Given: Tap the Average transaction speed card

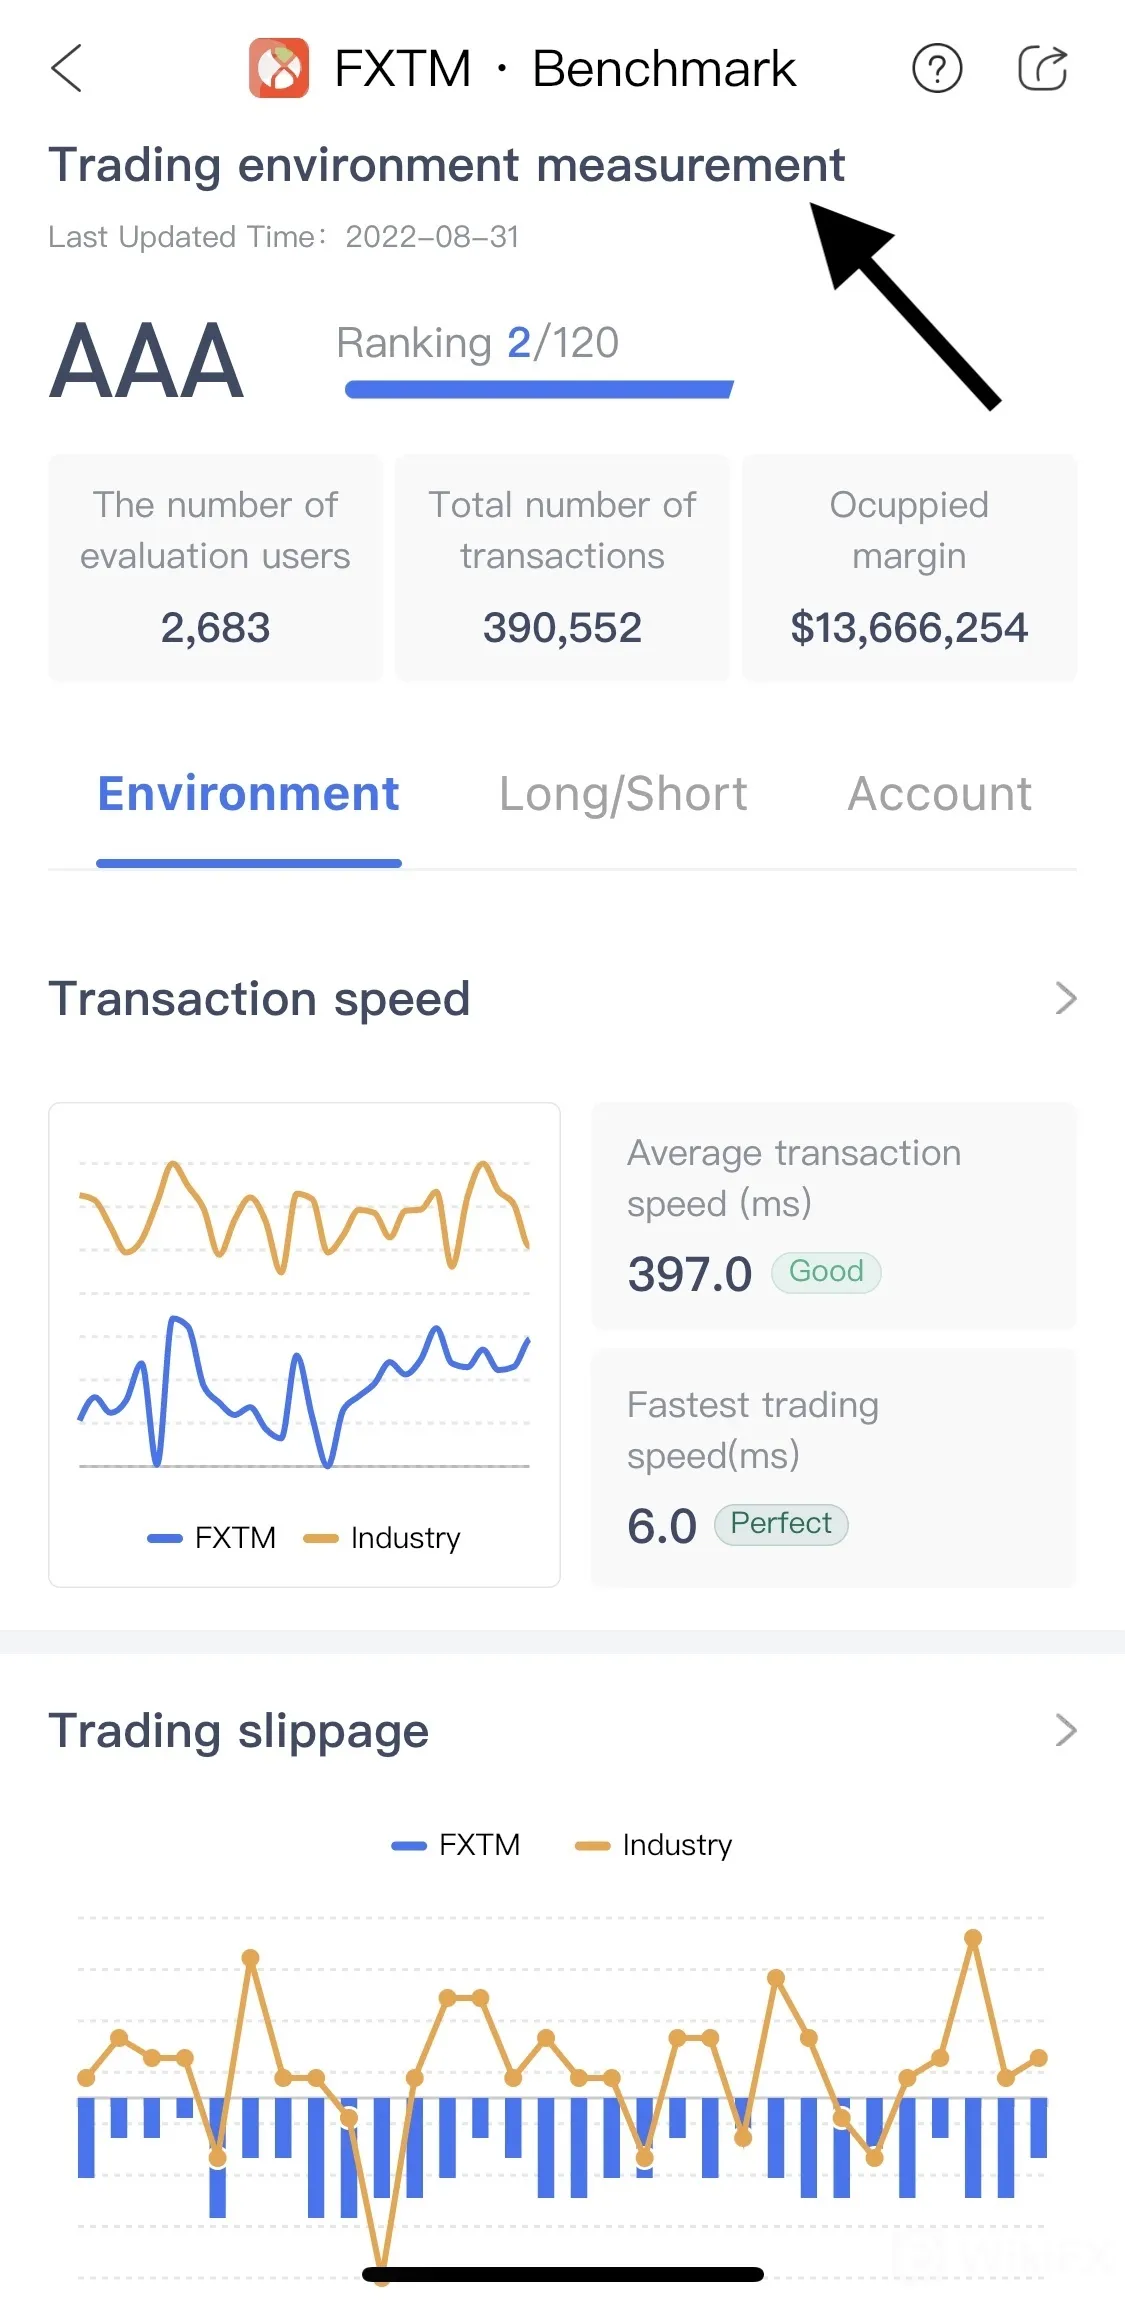Looking at the screenshot, I should (x=834, y=1216).
